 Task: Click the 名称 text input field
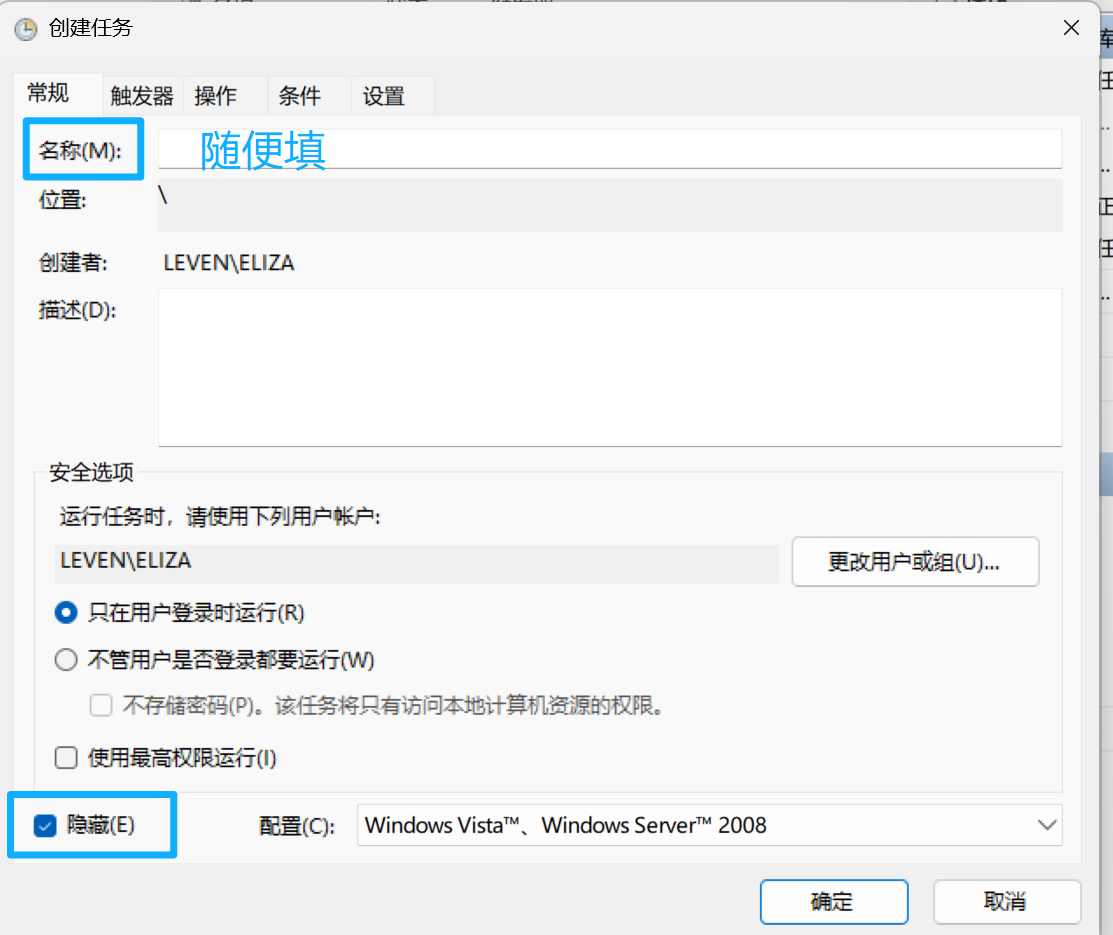tap(610, 149)
